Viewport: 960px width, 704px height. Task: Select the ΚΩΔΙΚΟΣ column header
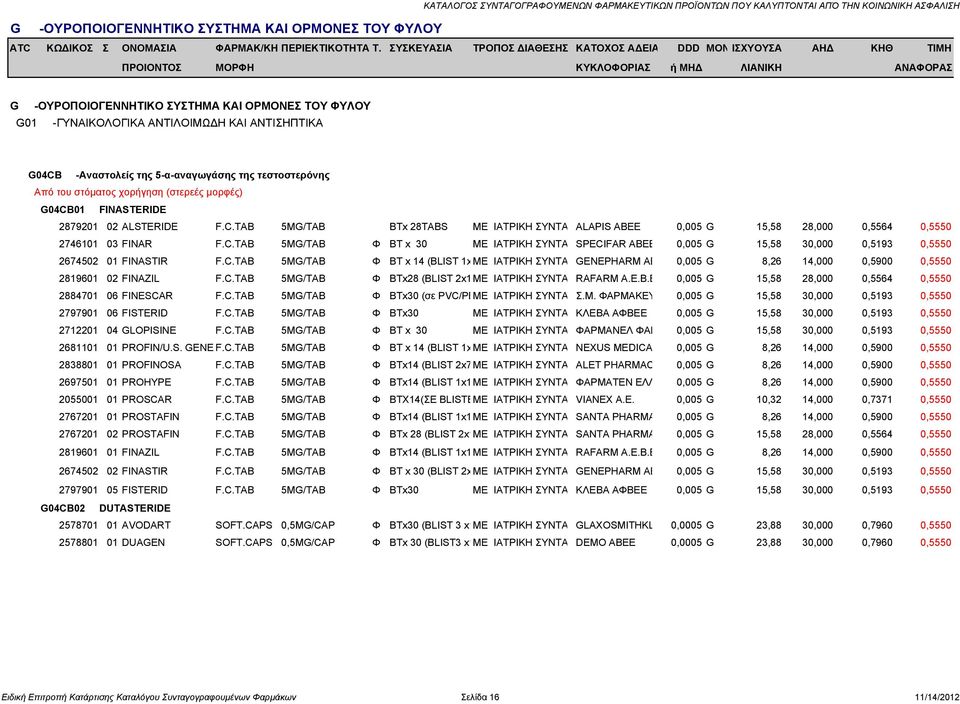[70, 48]
